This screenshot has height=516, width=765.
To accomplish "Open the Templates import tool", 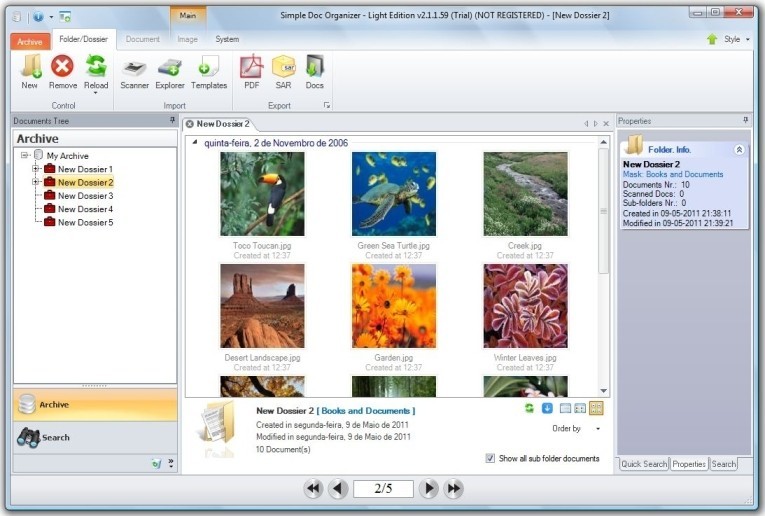I will 209,72.
